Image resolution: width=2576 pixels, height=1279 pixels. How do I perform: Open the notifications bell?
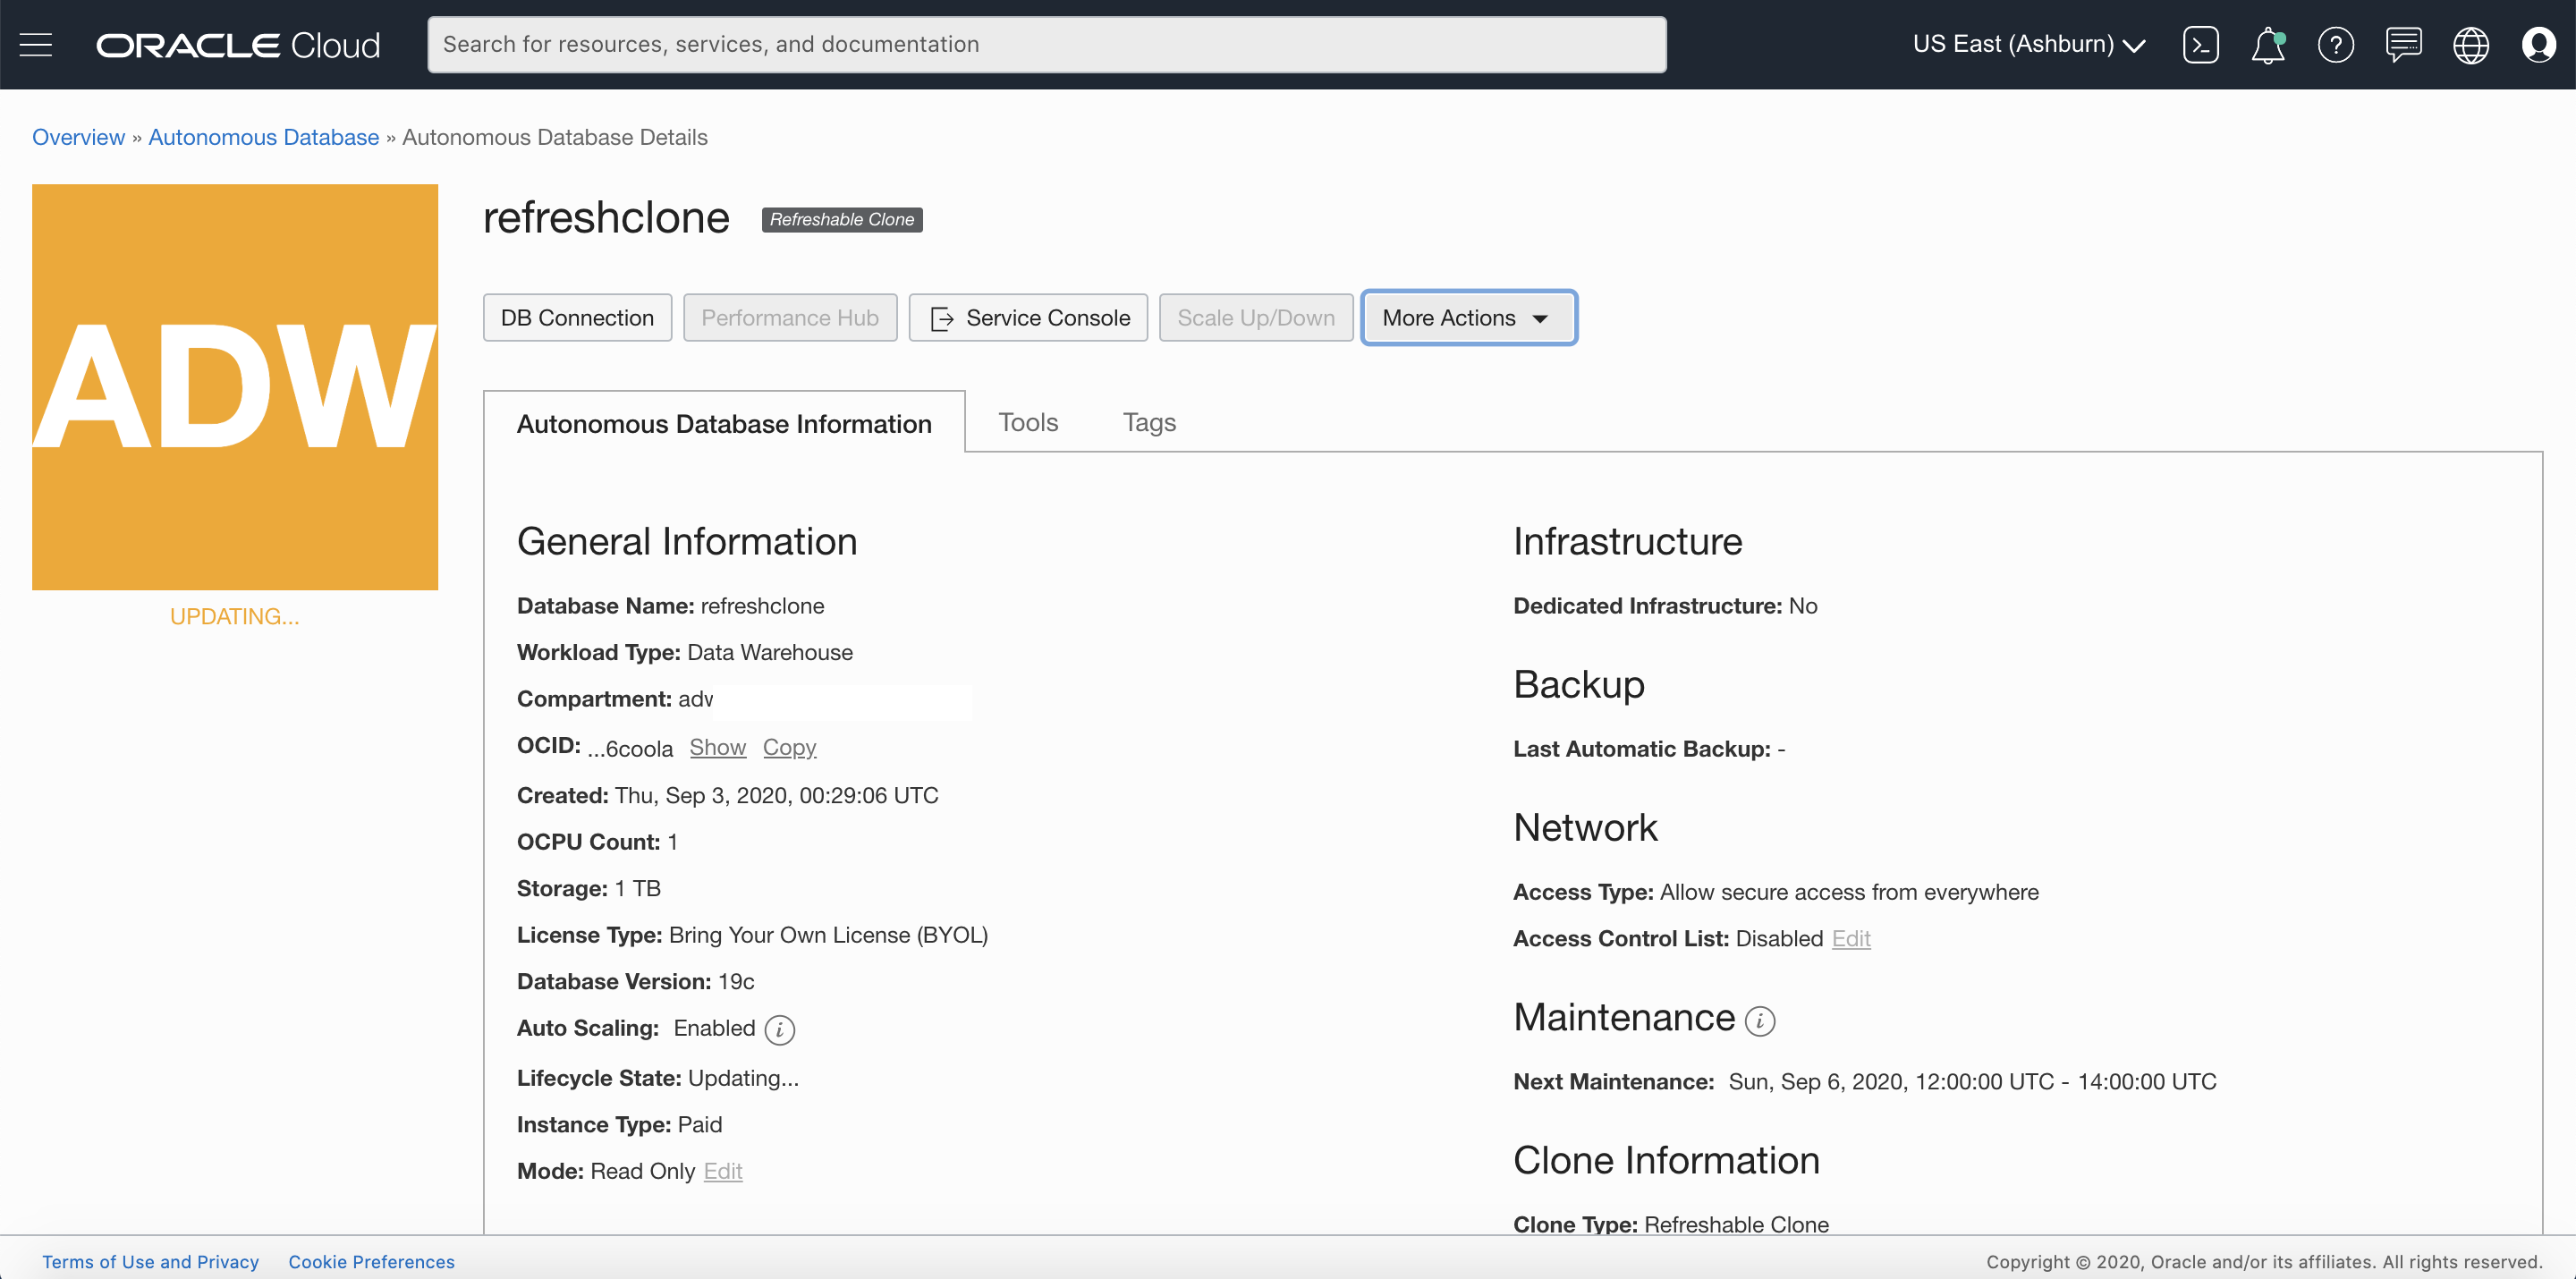click(2267, 44)
